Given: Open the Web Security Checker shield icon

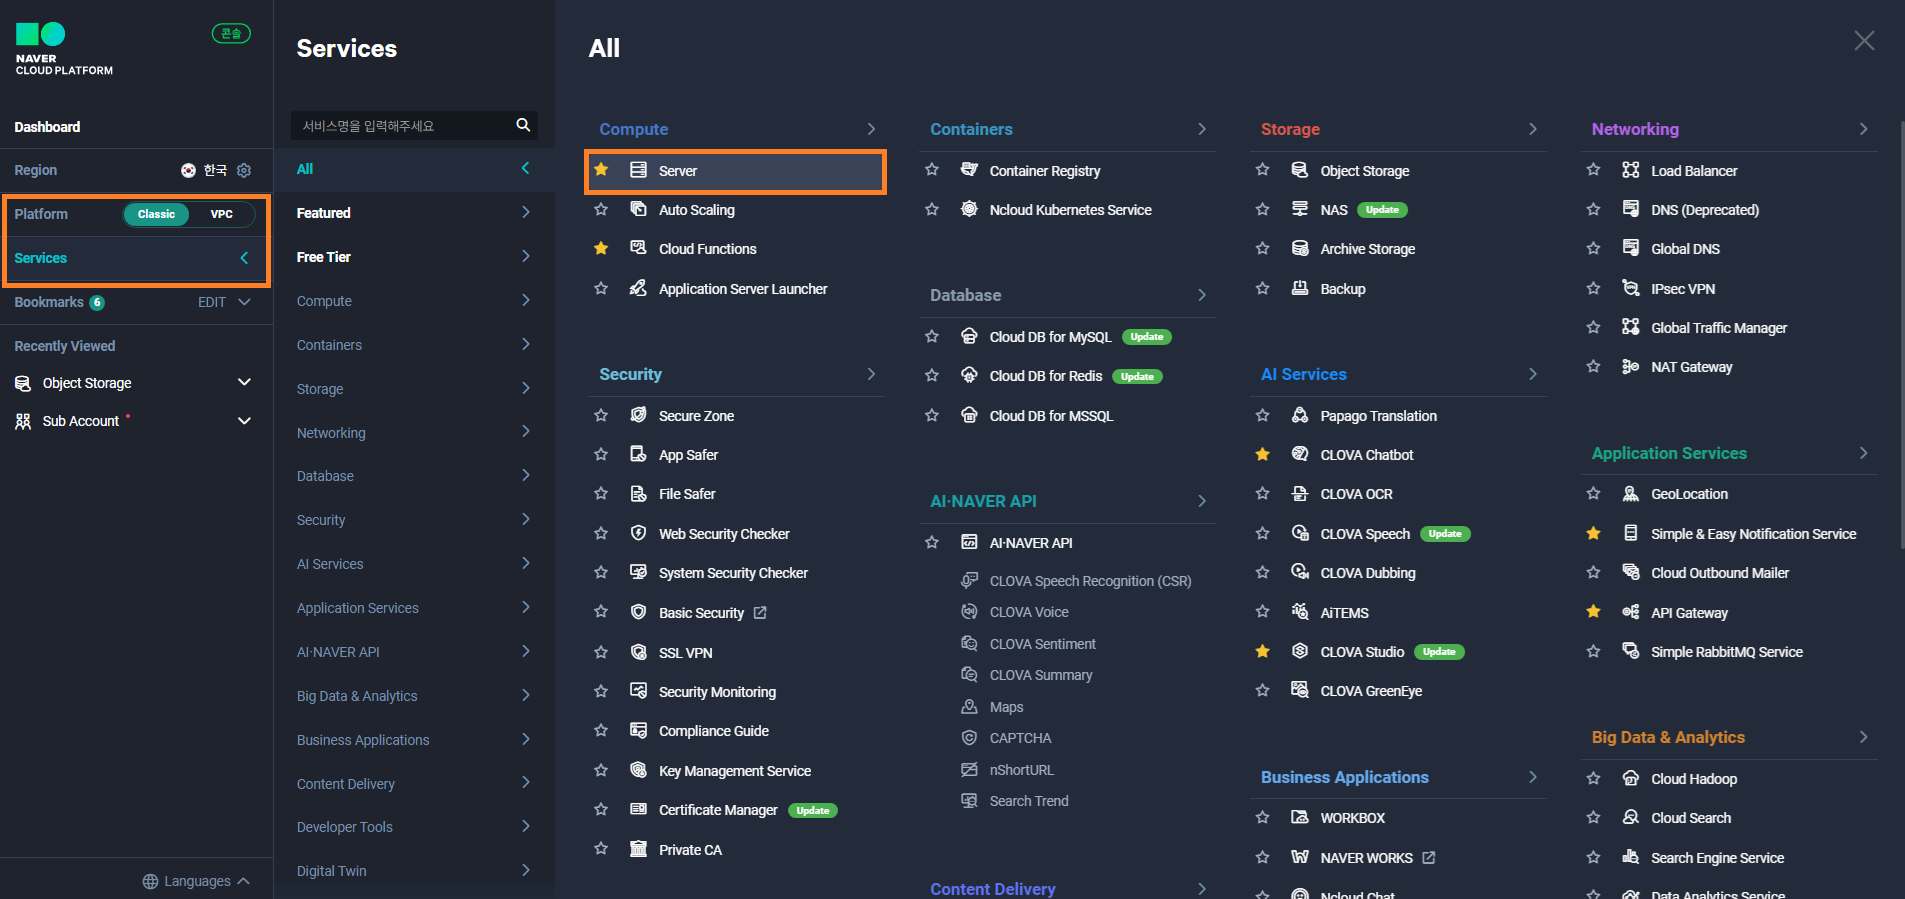Looking at the screenshot, I should 638,533.
